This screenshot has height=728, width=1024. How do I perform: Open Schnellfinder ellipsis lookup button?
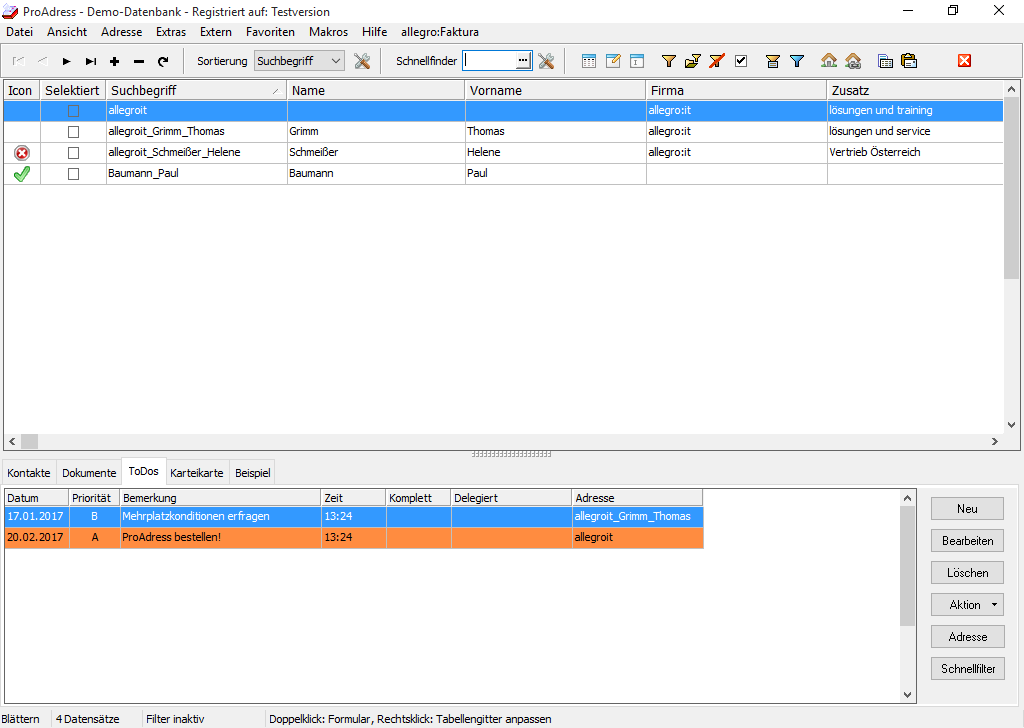[x=523, y=61]
